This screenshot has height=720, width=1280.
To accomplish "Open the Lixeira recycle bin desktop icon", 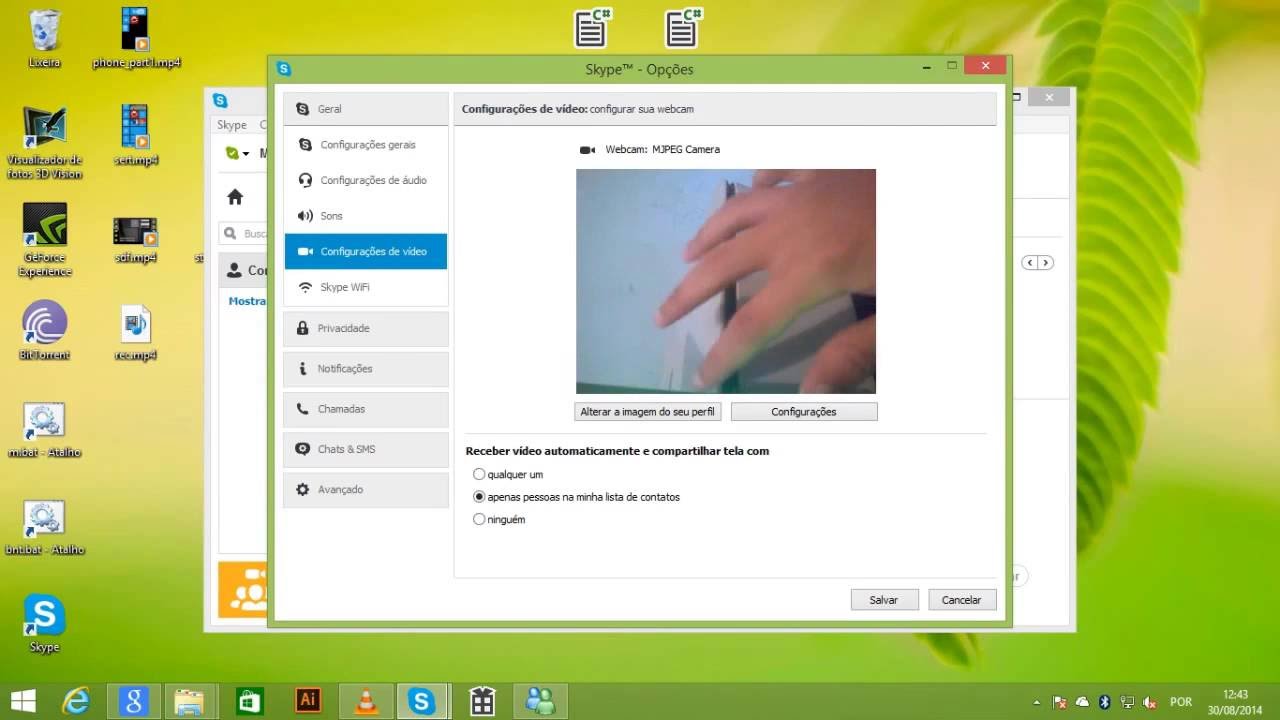I will pyautogui.click(x=45, y=38).
